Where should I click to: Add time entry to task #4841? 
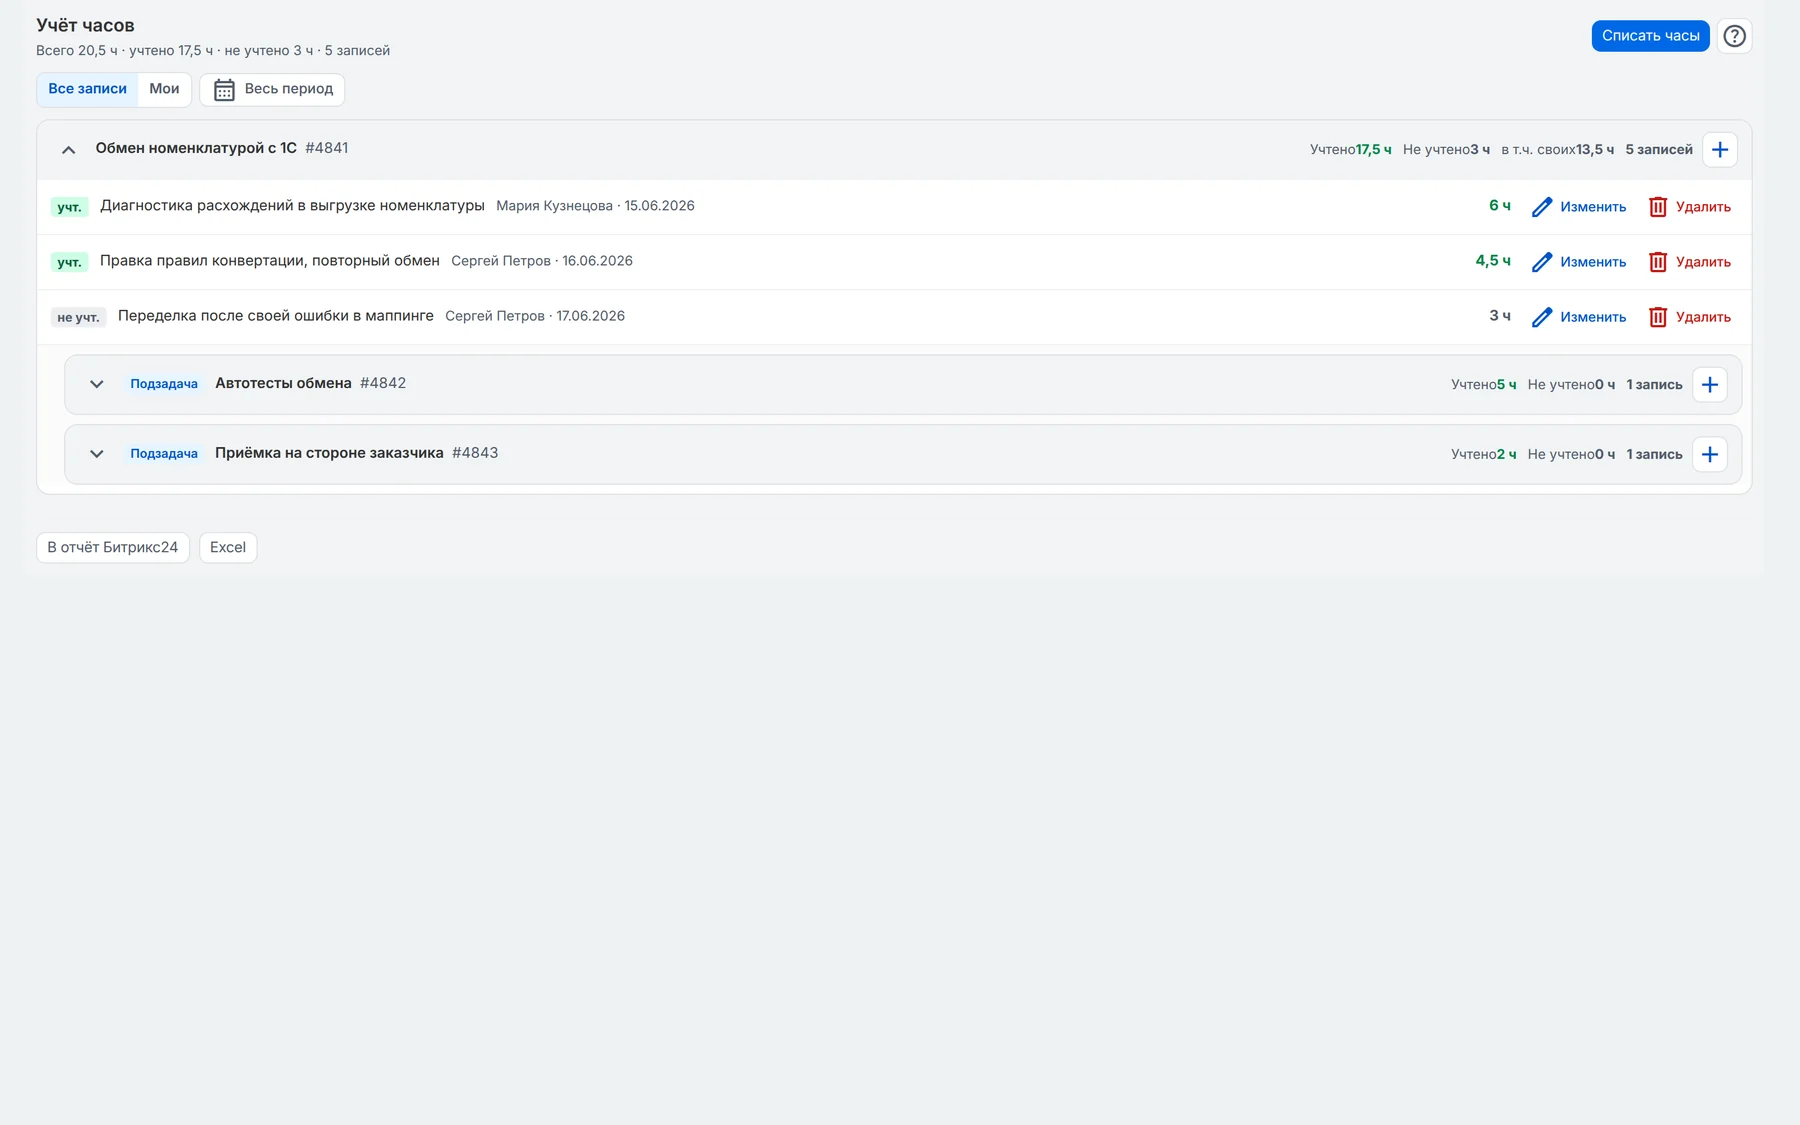point(1719,150)
